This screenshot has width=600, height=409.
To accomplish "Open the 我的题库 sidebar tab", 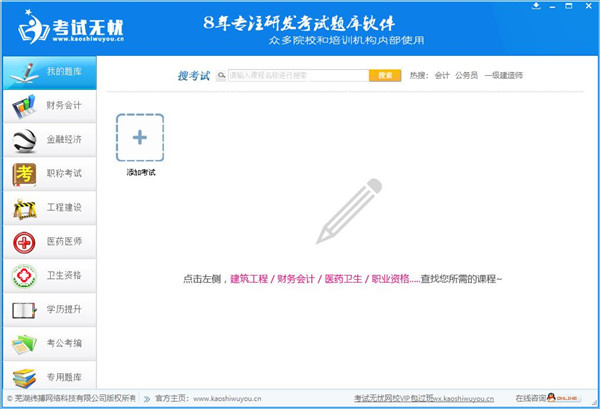I will (x=49, y=73).
